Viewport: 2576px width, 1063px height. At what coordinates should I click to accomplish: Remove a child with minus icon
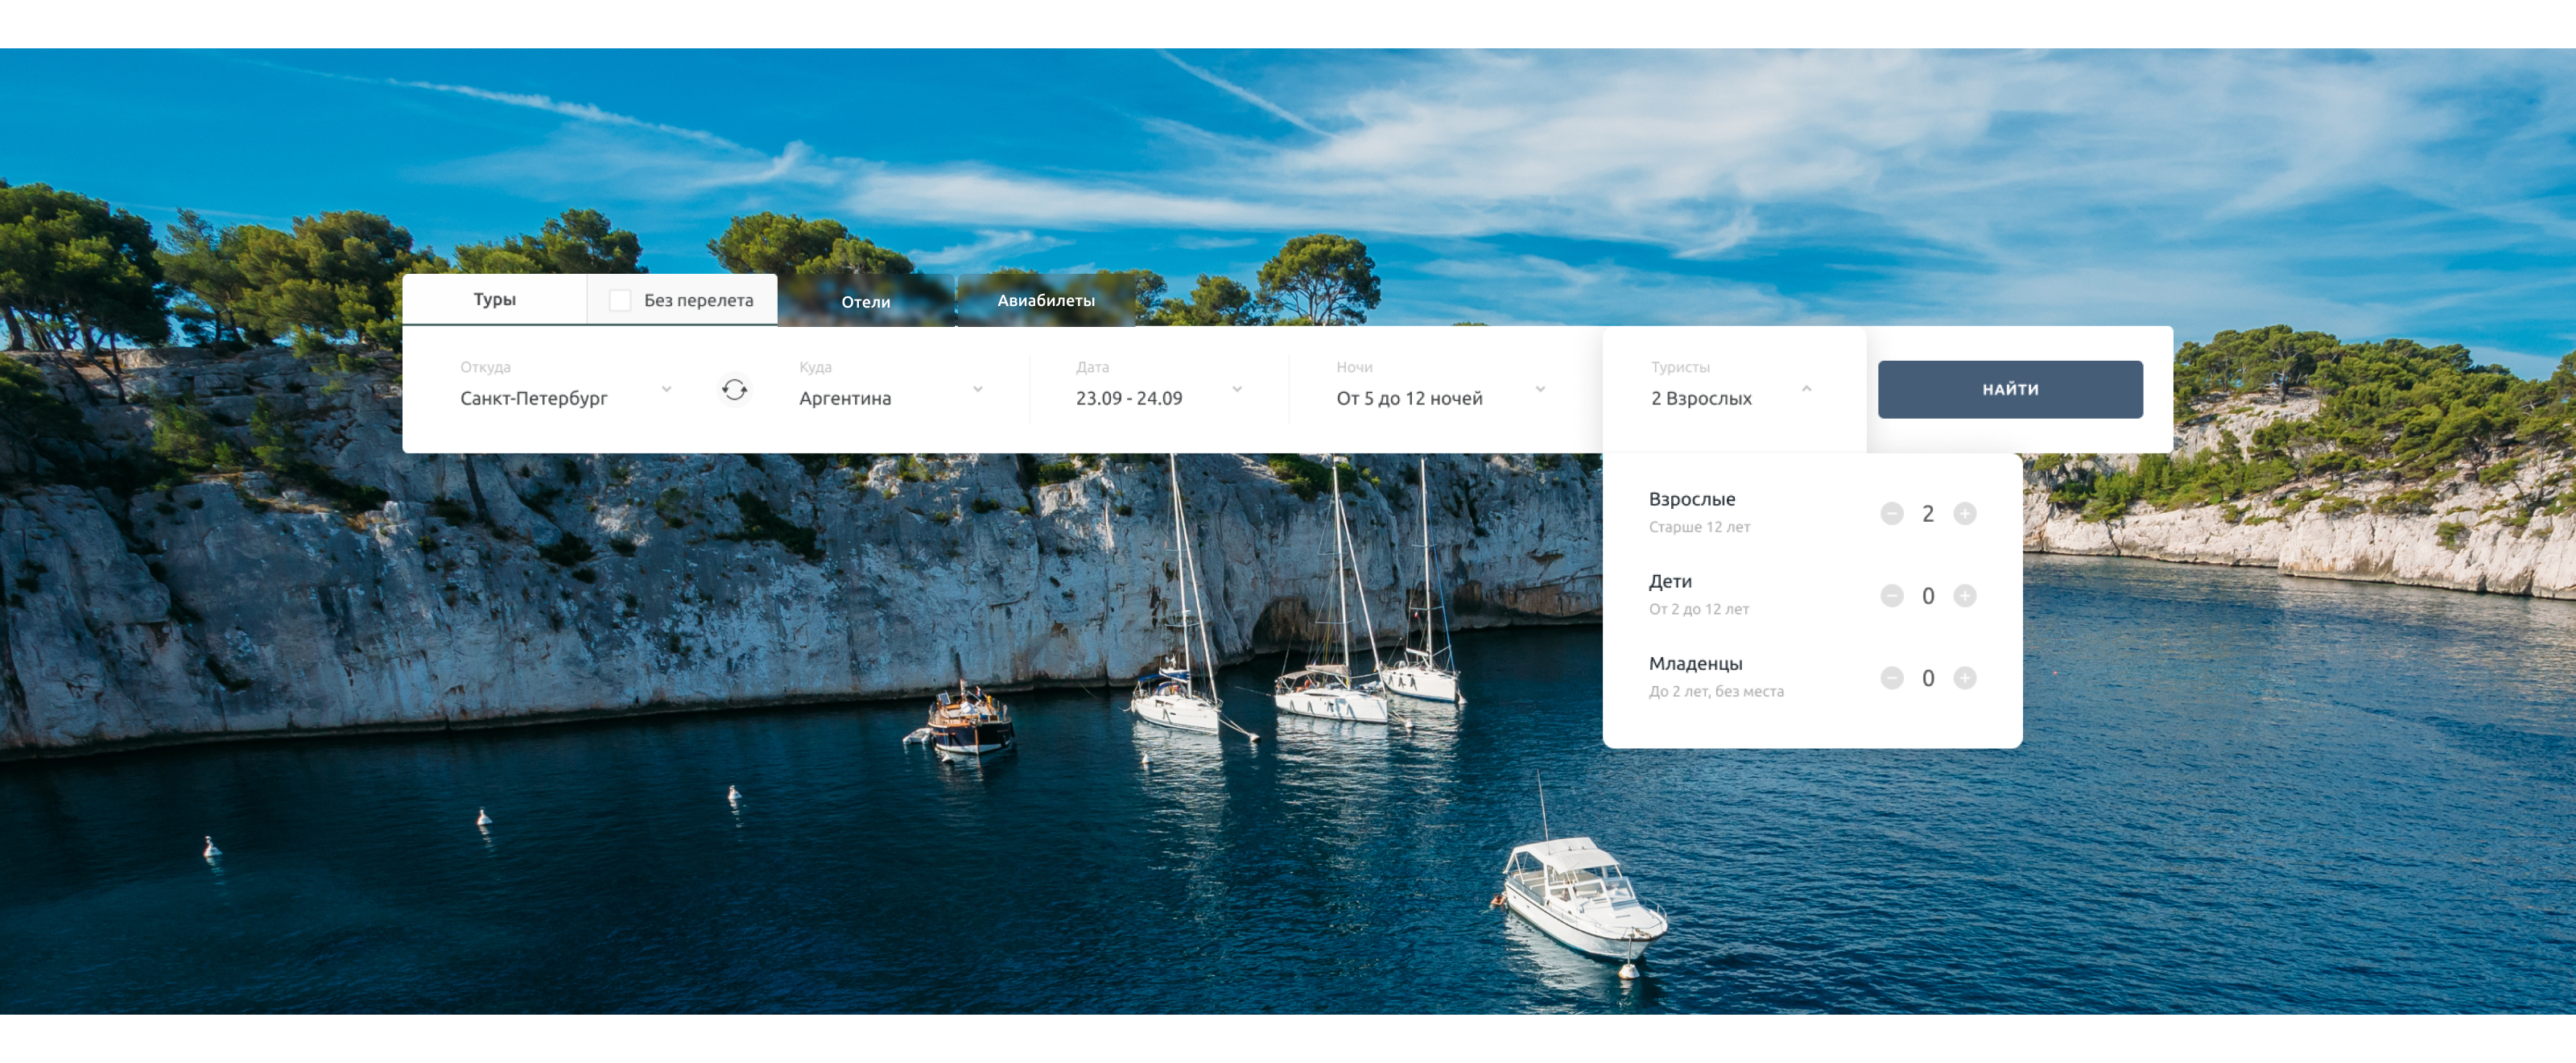[x=1891, y=596]
